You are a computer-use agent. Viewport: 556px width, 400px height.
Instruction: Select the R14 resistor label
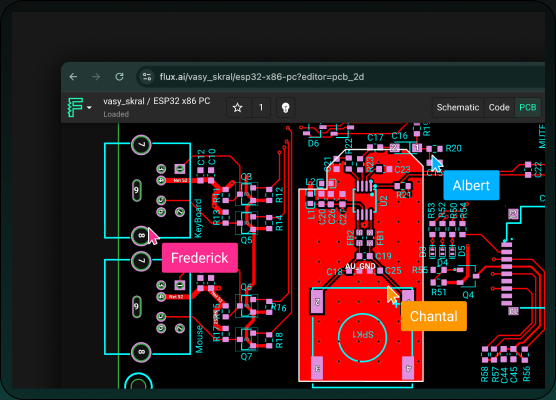tap(279, 223)
